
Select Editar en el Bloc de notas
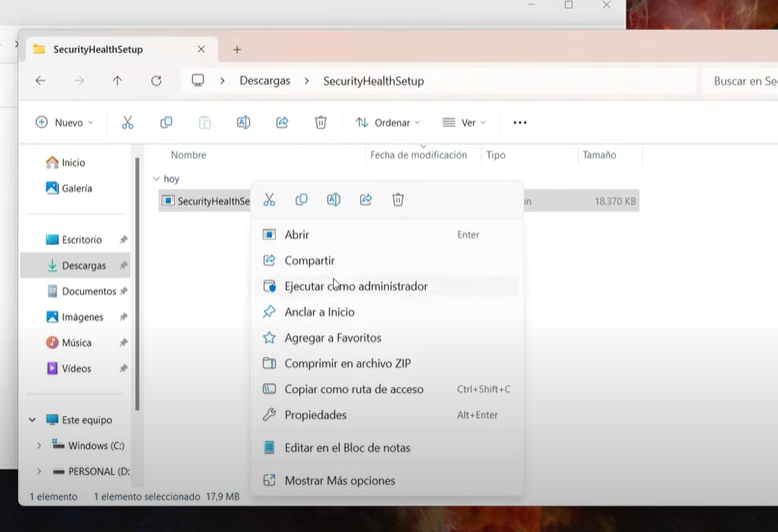387,448
